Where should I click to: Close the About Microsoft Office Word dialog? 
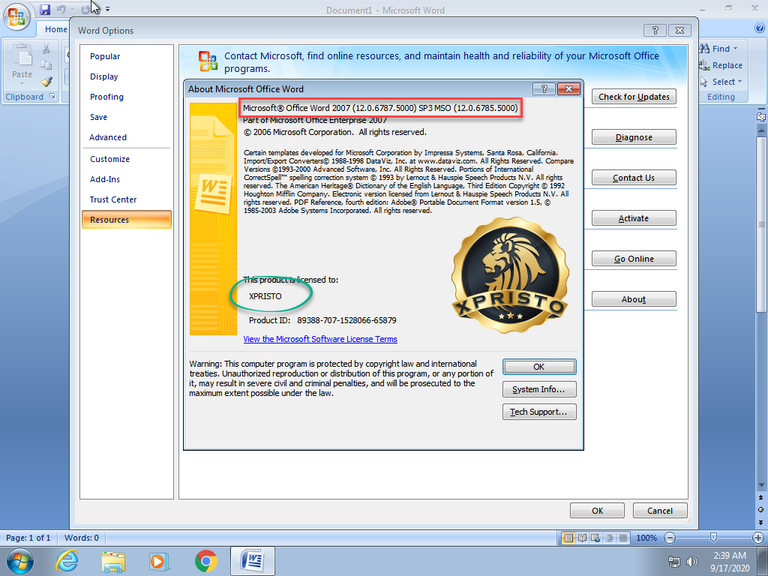[x=569, y=89]
